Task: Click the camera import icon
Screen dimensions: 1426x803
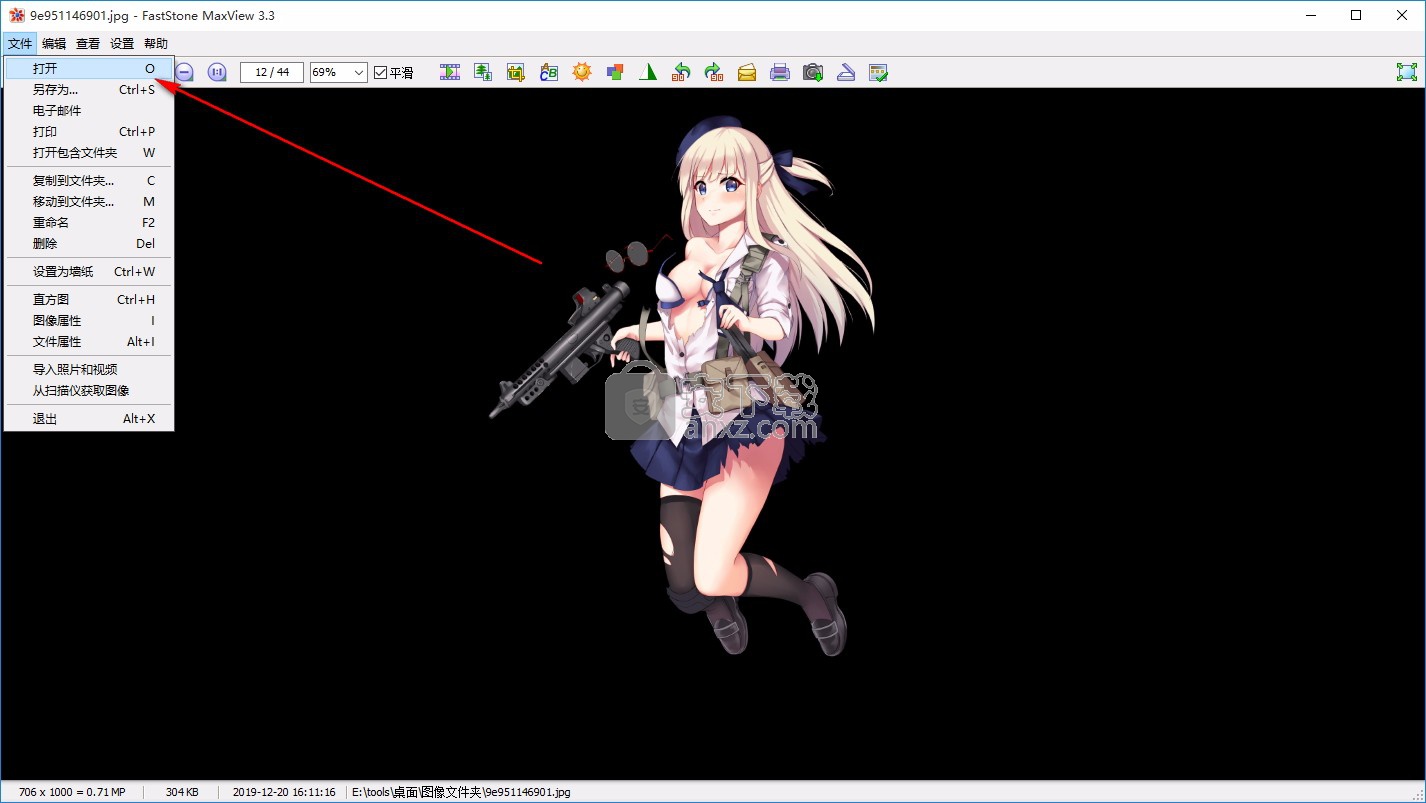Action: coord(813,72)
